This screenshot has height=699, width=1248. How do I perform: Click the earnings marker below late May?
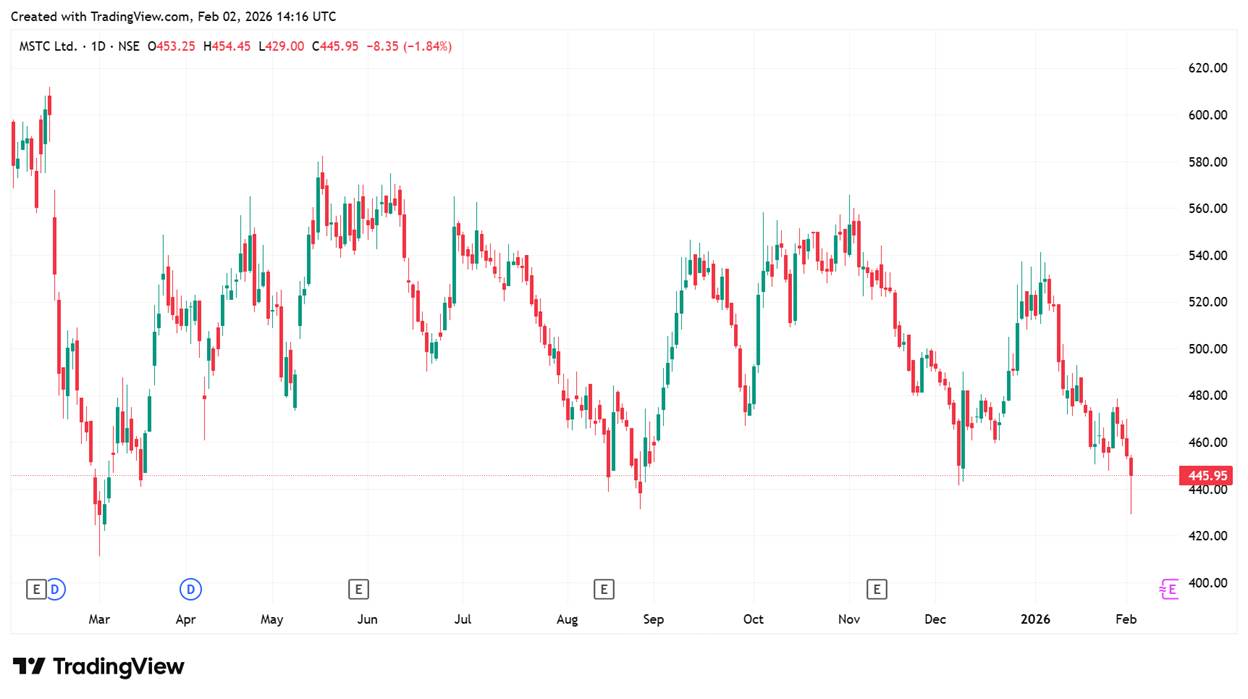[x=358, y=589]
